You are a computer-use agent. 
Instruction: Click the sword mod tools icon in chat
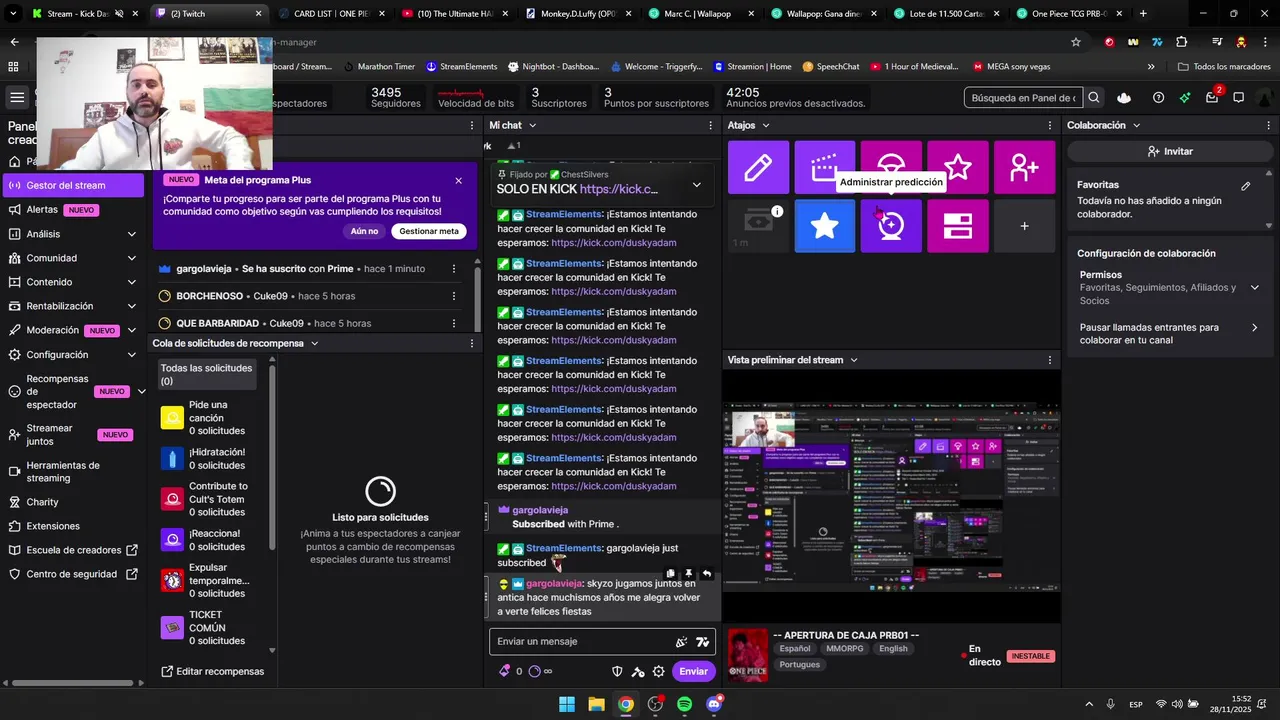coord(638,672)
